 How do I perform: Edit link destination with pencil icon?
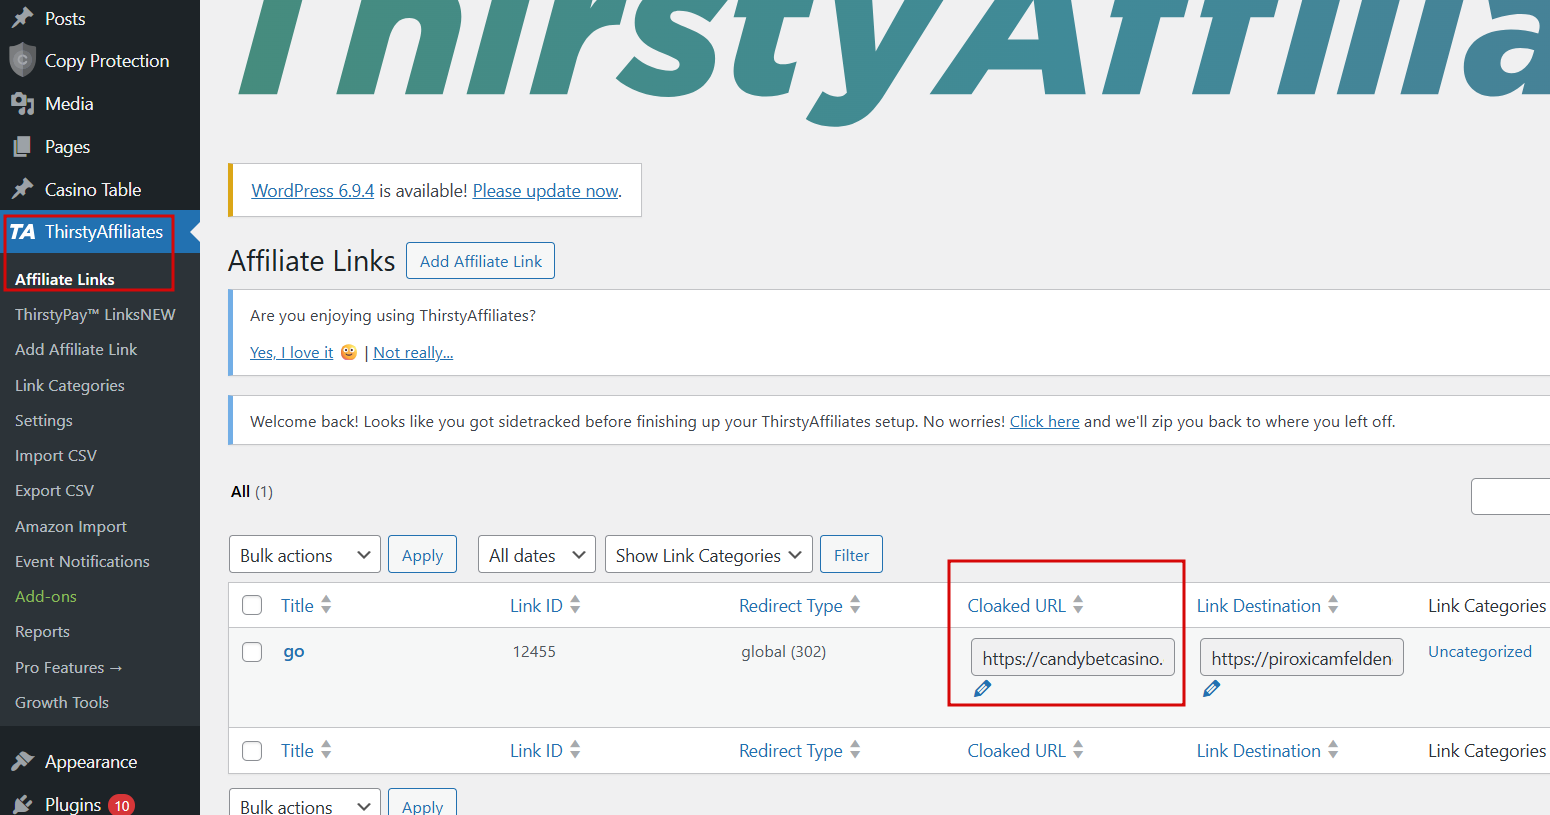[1211, 689]
